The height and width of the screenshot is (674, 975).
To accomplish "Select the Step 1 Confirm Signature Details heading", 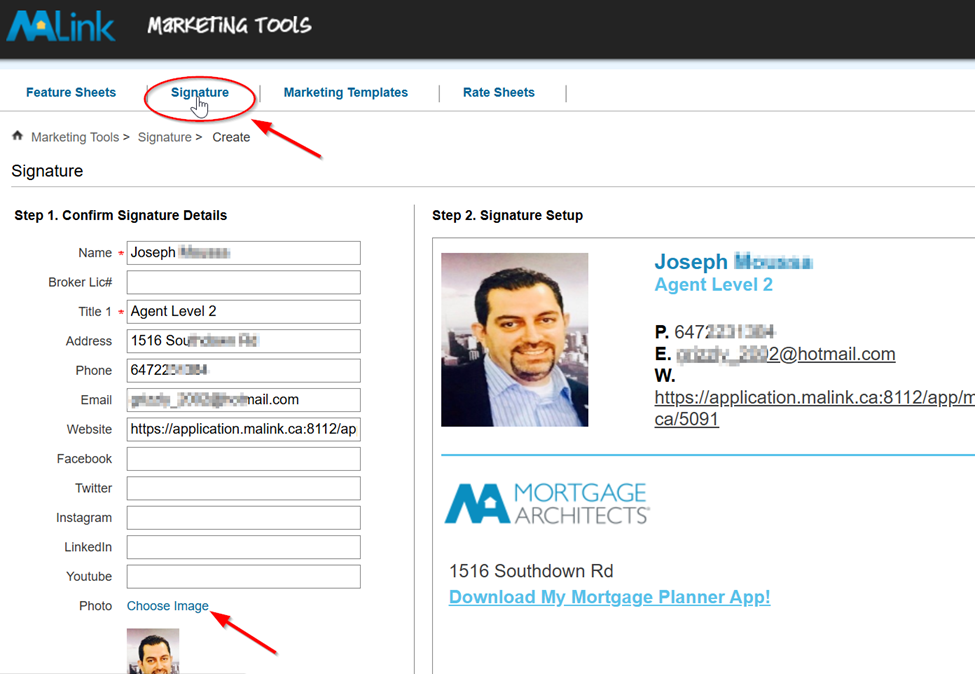I will [x=121, y=216].
